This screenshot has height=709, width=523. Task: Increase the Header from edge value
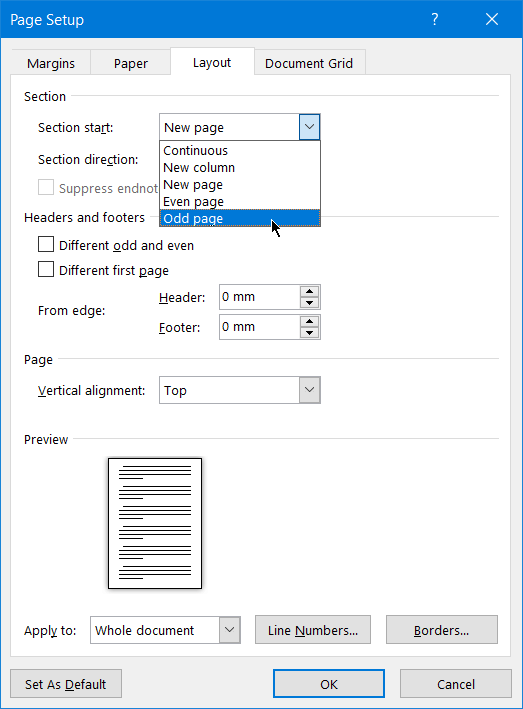[310, 292]
